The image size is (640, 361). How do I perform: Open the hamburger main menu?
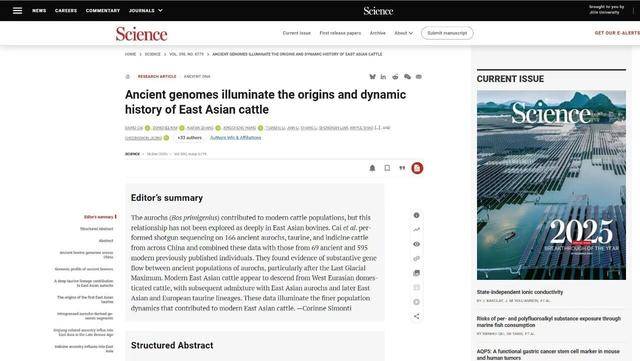click(x=17, y=11)
